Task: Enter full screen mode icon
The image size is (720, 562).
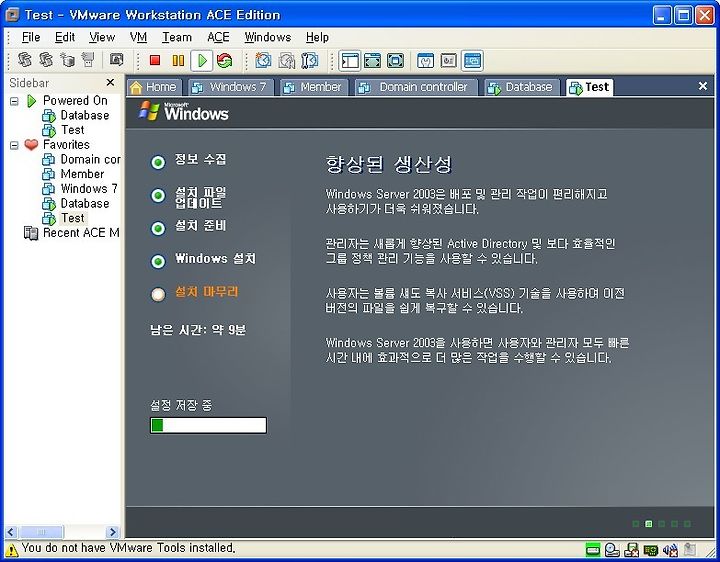Action: 395,60
